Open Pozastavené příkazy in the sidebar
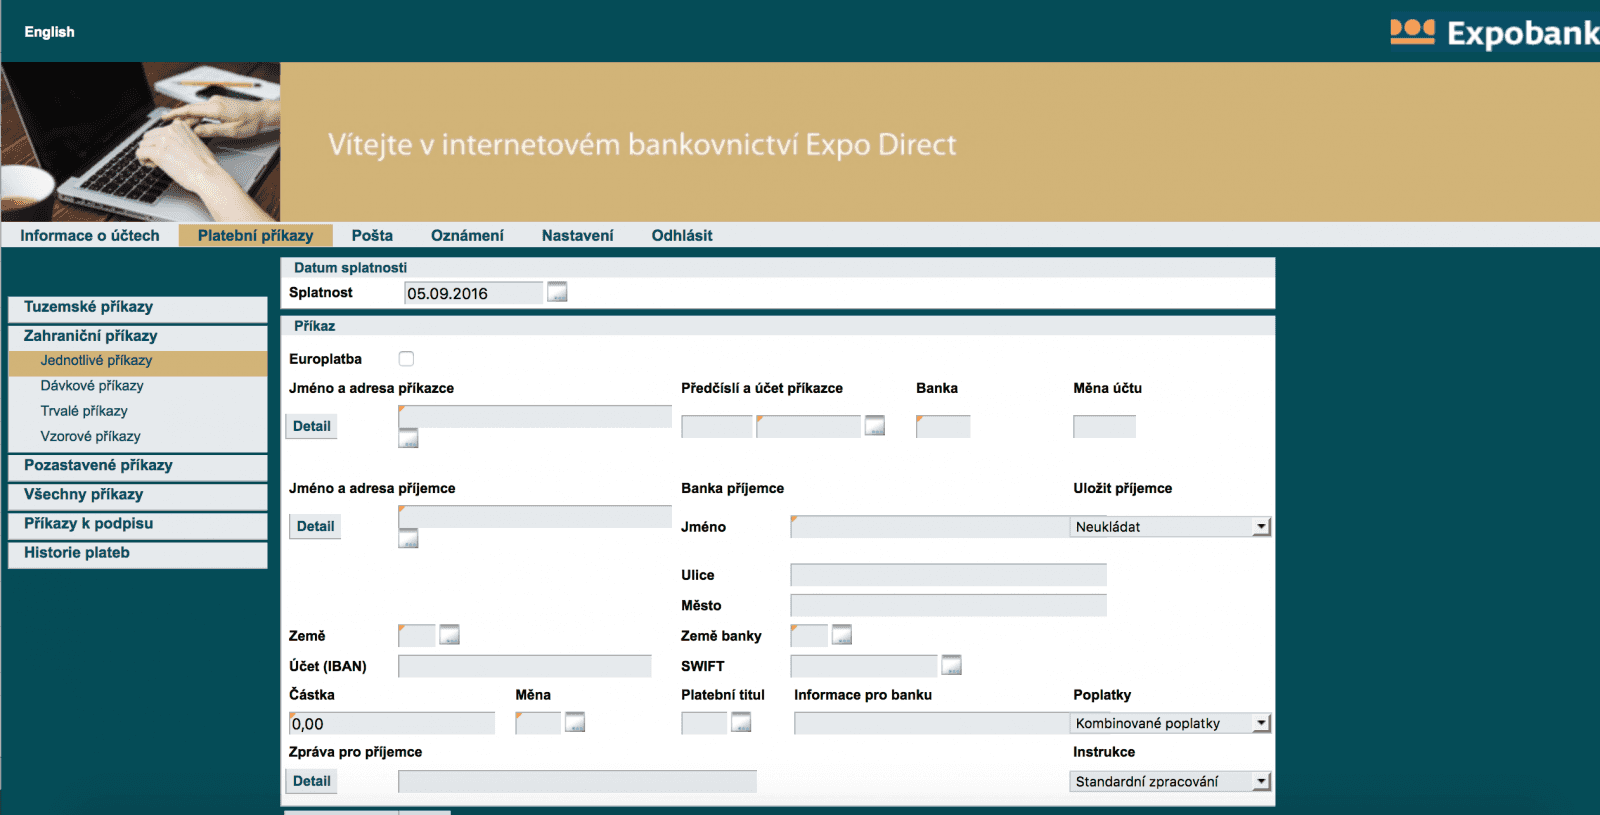Screen dimensions: 1600x815 pos(138,466)
